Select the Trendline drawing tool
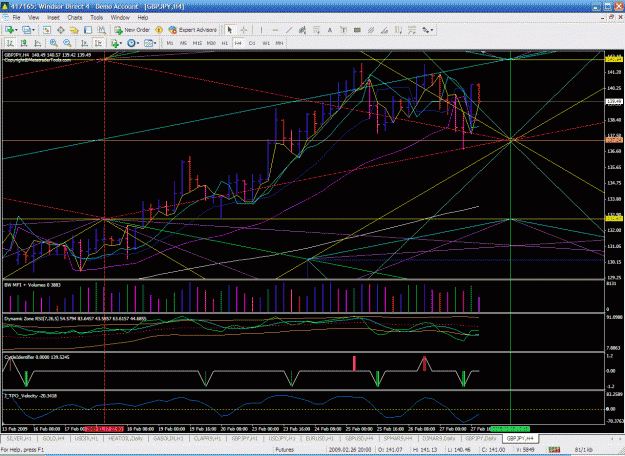The image size is (625, 456). (289, 30)
